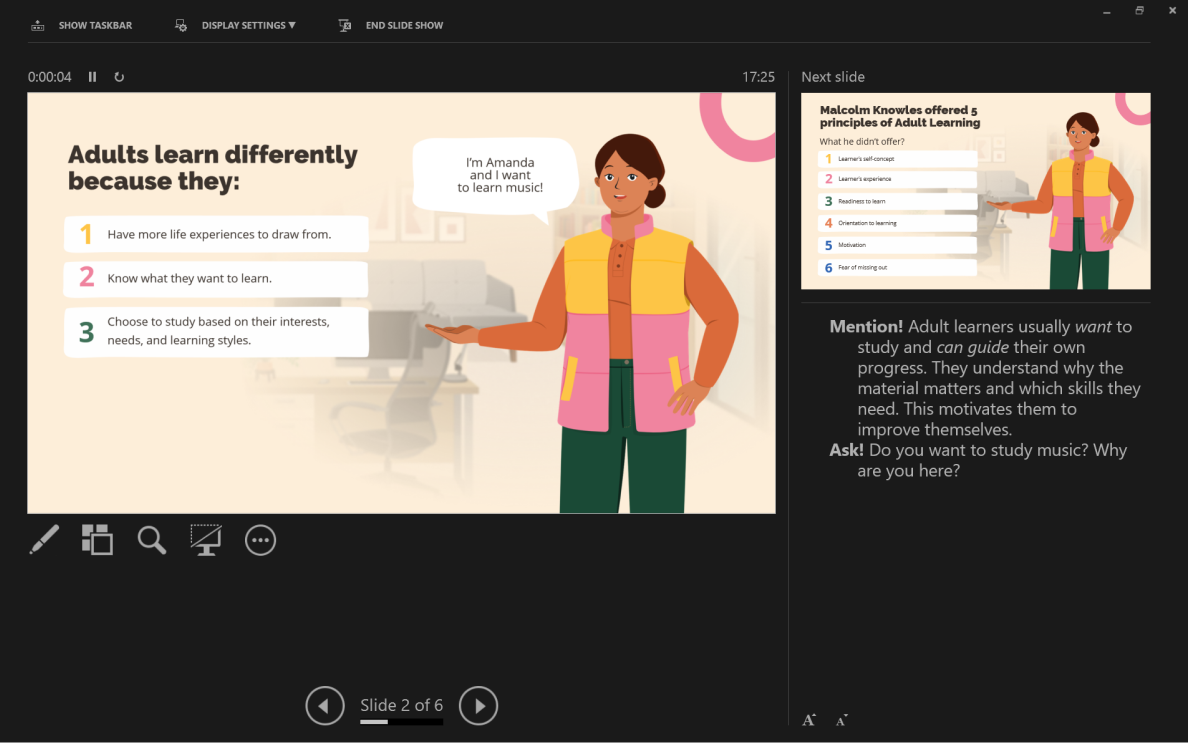Make the notes text smaller
The width and height of the screenshot is (1188, 743).
[841, 720]
